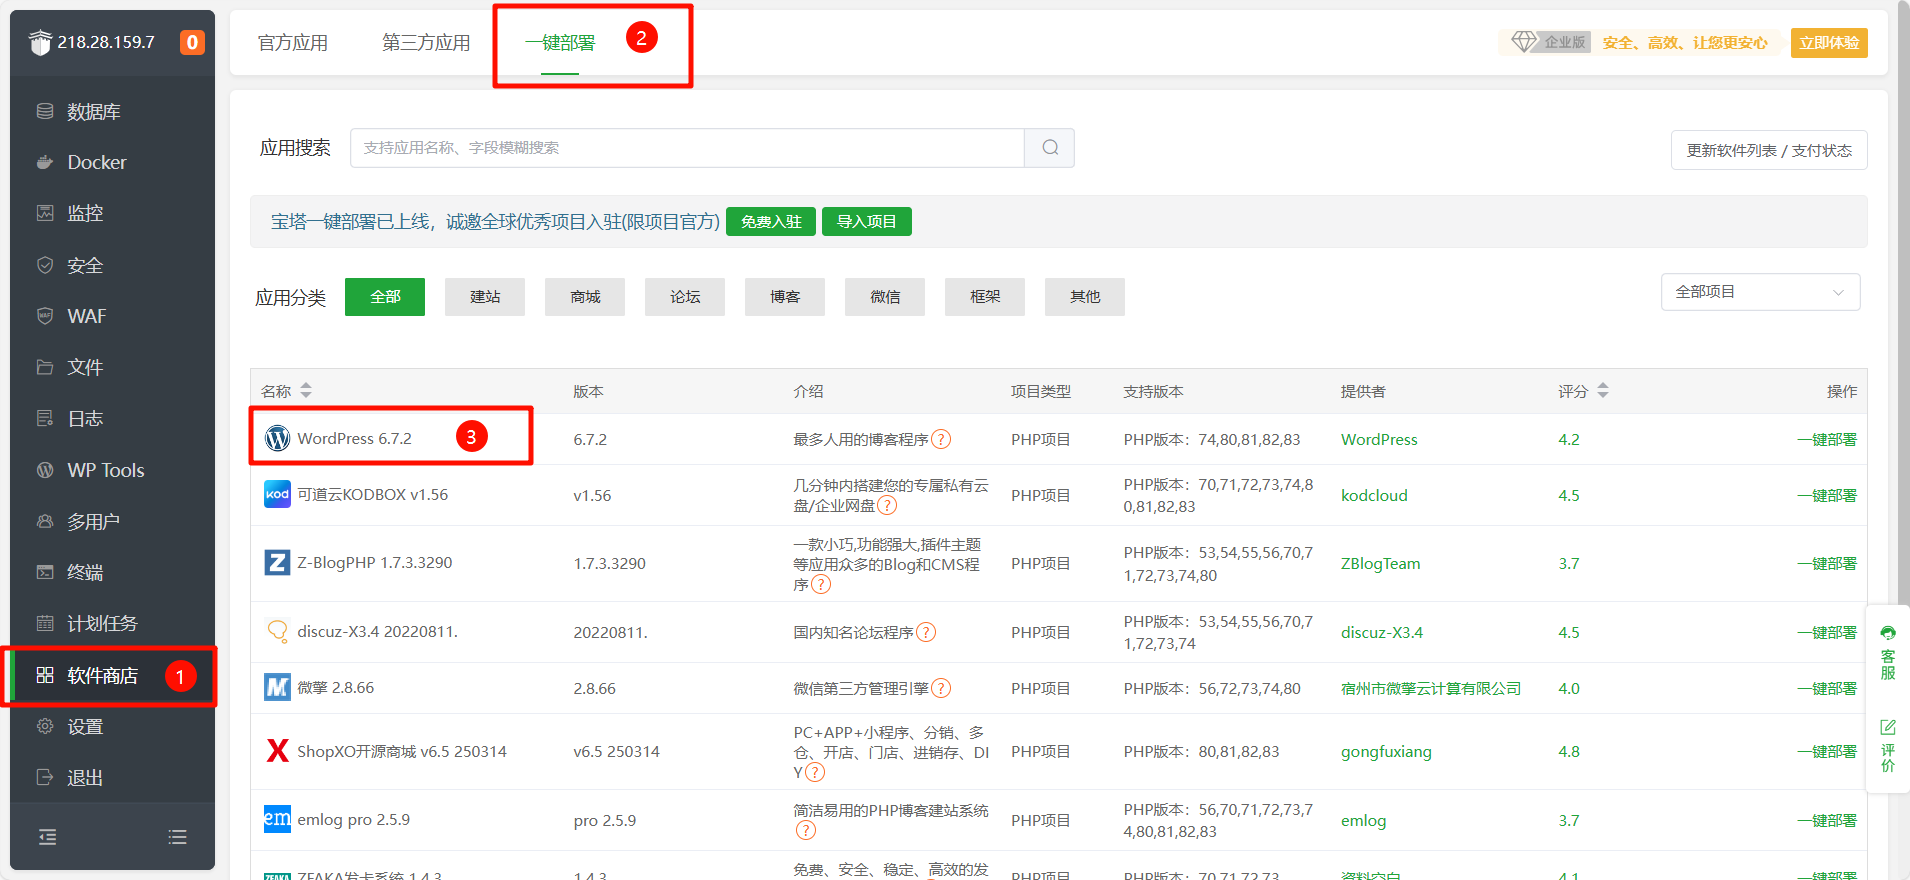Click the 导入项目 button
Screen dimensions: 1910x880
click(867, 222)
